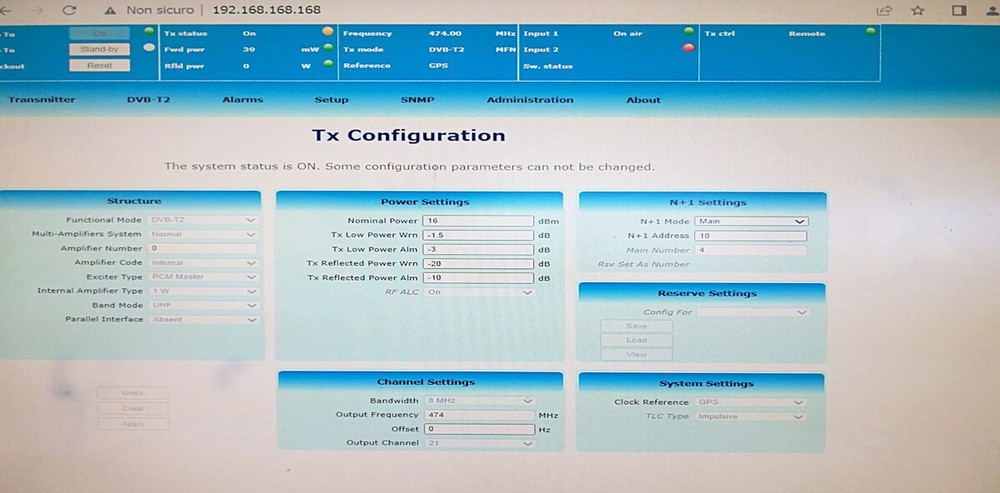Click the green Tx ctrl Remote indicator

click(x=870, y=33)
